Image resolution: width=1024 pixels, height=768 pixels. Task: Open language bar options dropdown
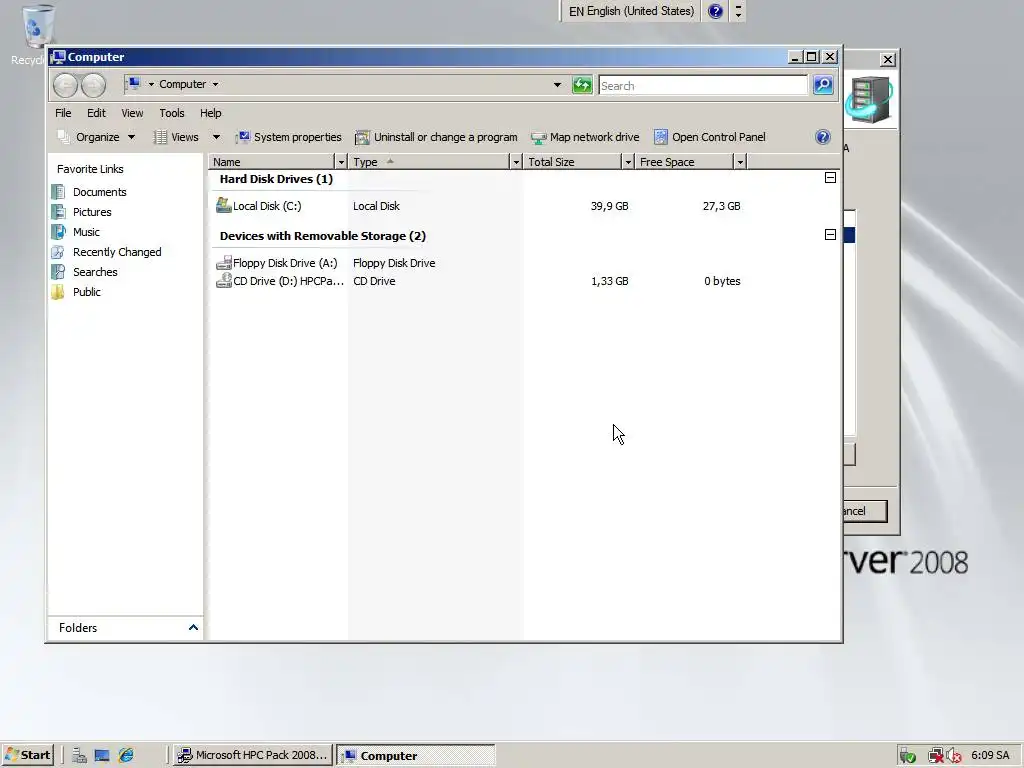pyautogui.click(x=738, y=11)
